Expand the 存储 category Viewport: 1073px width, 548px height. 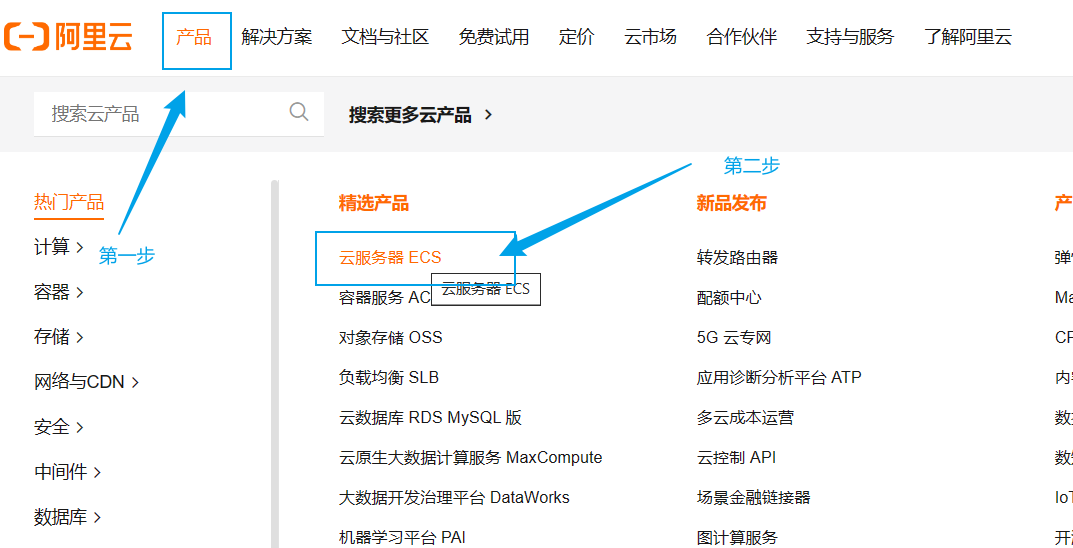pos(59,337)
